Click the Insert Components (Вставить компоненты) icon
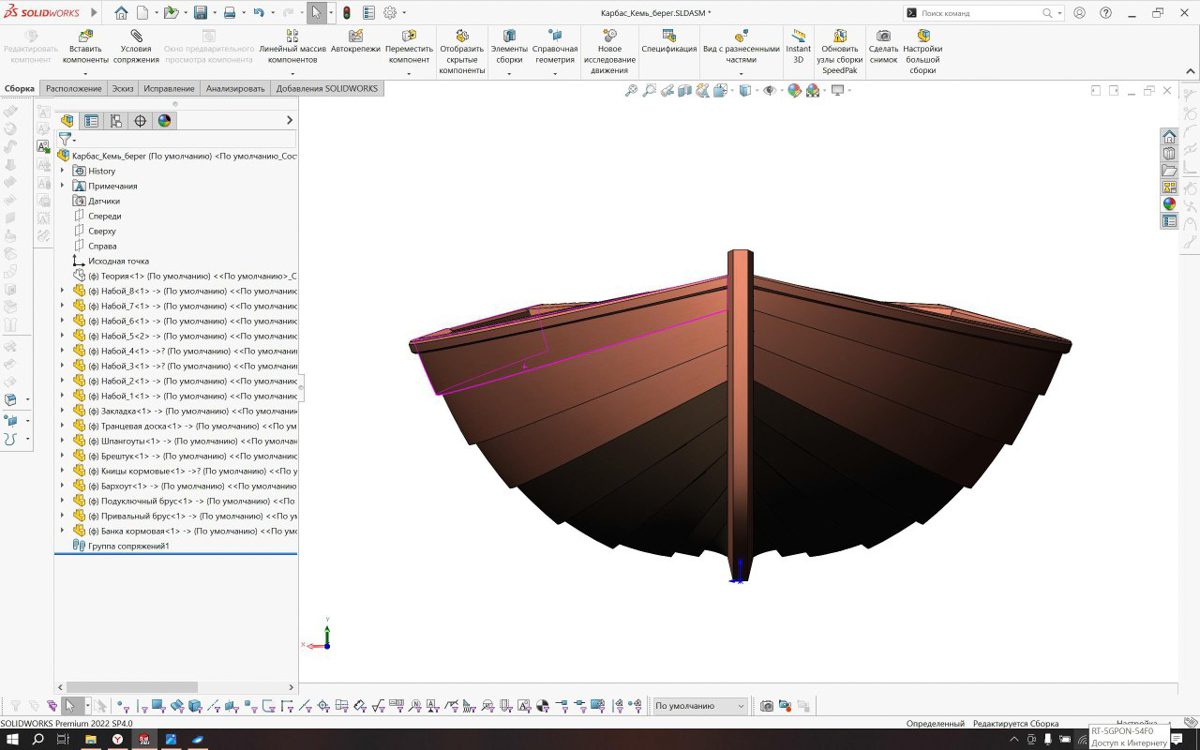The height and width of the screenshot is (750, 1200). click(85, 36)
